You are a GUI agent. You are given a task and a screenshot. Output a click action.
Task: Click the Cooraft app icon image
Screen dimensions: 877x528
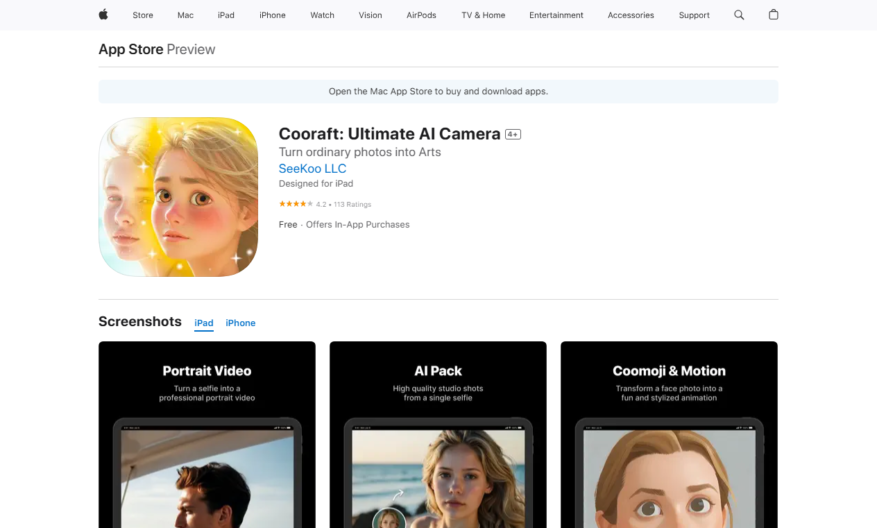click(x=178, y=197)
